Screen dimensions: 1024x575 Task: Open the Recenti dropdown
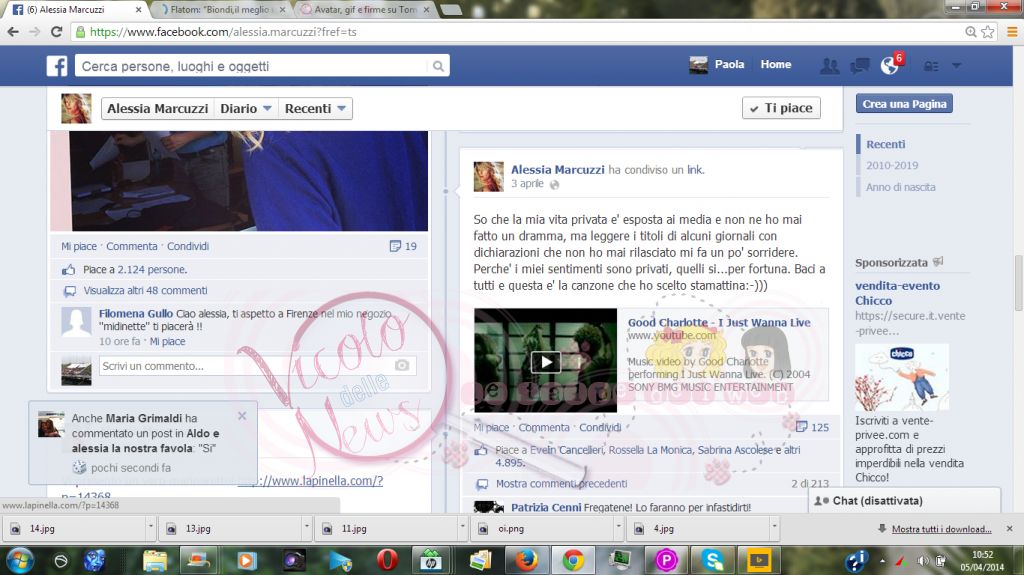[315, 108]
